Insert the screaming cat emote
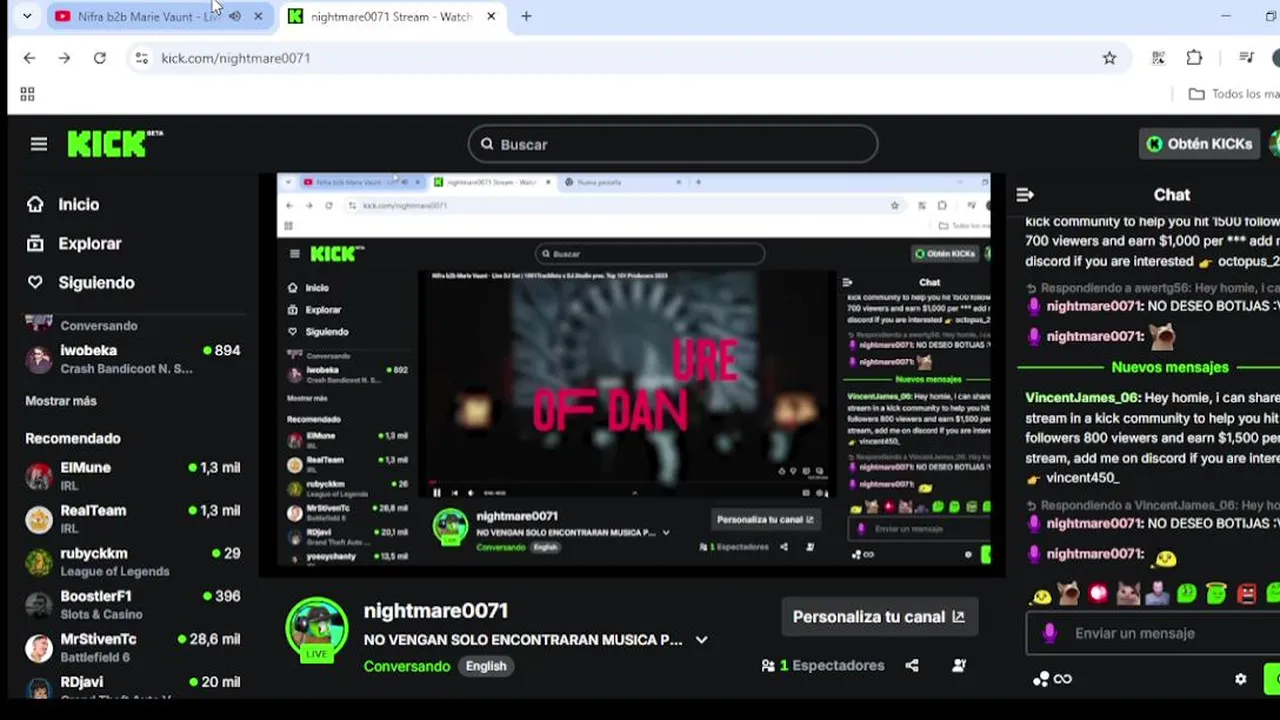This screenshot has width=1280, height=720. click(1069, 594)
